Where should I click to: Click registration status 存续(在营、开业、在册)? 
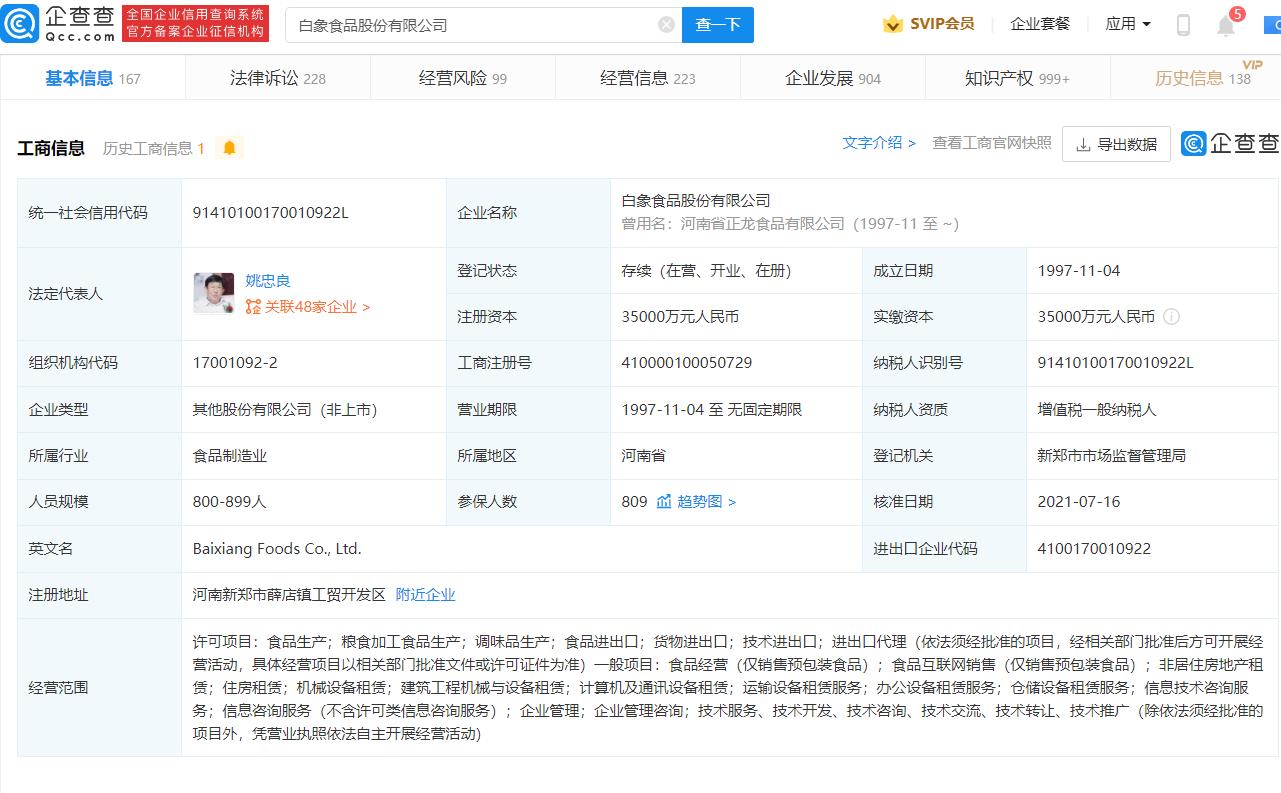pyautogui.click(x=706, y=271)
